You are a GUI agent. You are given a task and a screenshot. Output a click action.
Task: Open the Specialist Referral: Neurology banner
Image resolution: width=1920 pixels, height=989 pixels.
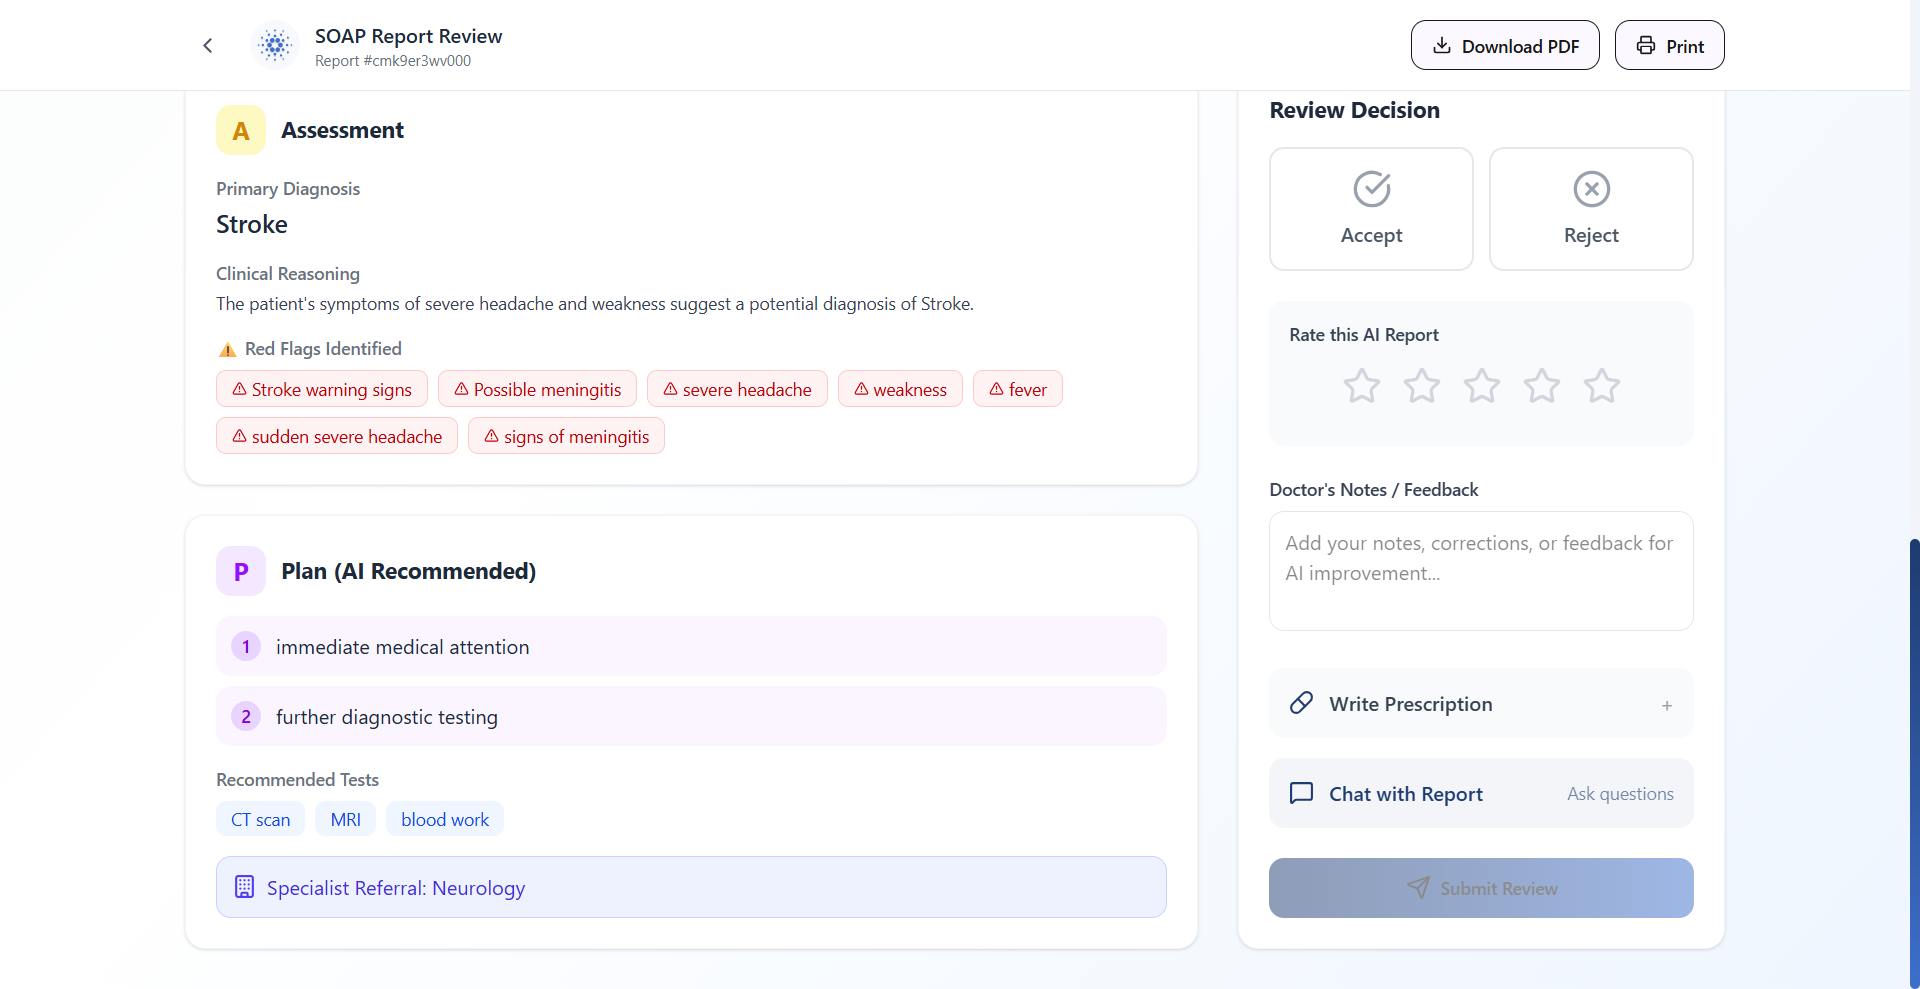pos(691,887)
